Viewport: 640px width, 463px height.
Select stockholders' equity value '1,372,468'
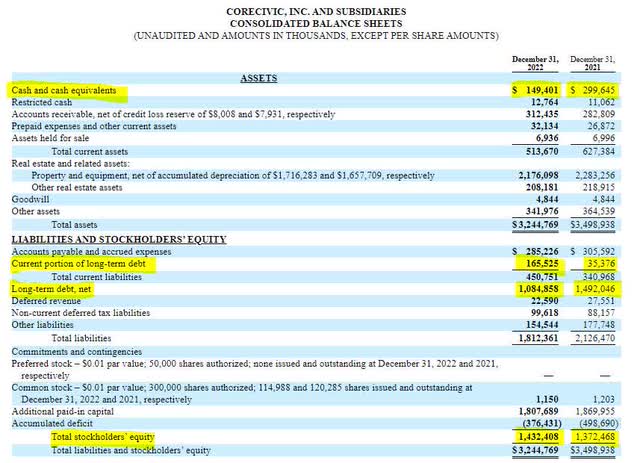click(x=595, y=437)
